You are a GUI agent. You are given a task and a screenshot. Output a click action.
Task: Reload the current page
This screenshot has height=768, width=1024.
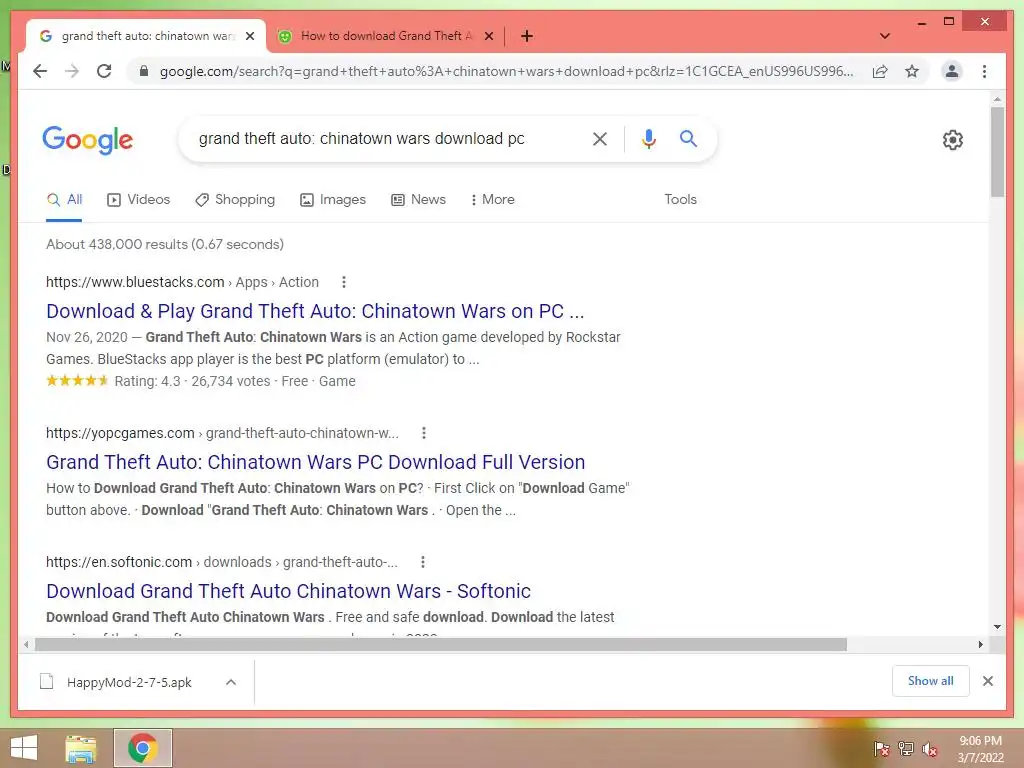pyautogui.click(x=104, y=71)
